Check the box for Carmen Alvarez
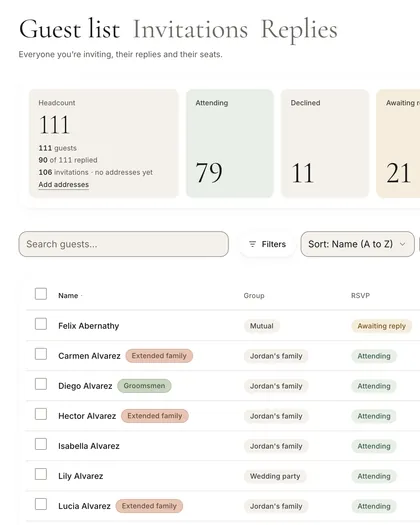This screenshot has height=525, width=420. pyautogui.click(x=41, y=354)
